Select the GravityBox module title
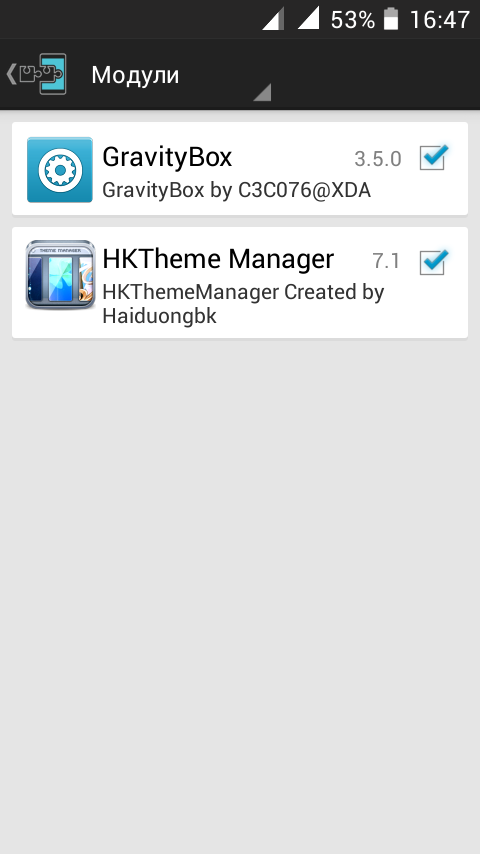This screenshot has height=854, width=480. [167, 157]
